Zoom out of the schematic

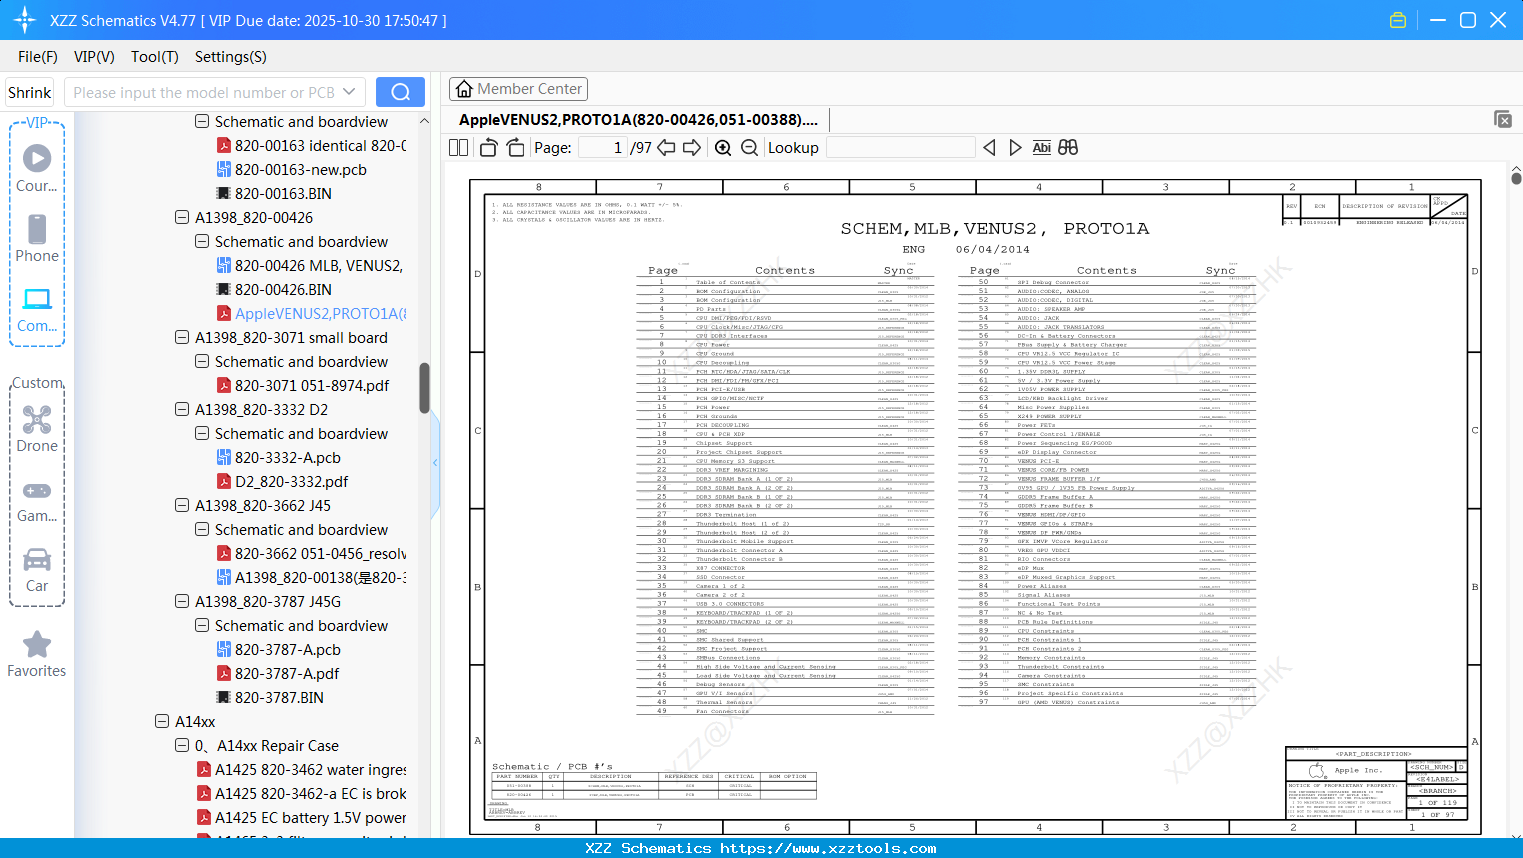[x=749, y=148]
